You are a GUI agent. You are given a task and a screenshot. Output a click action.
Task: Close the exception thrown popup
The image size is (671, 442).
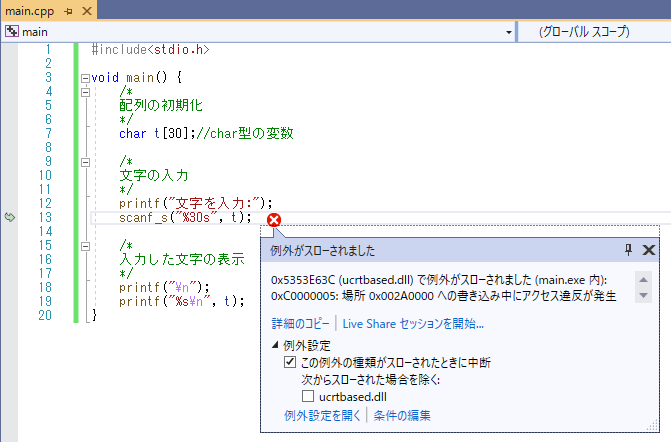(x=649, y=250)
